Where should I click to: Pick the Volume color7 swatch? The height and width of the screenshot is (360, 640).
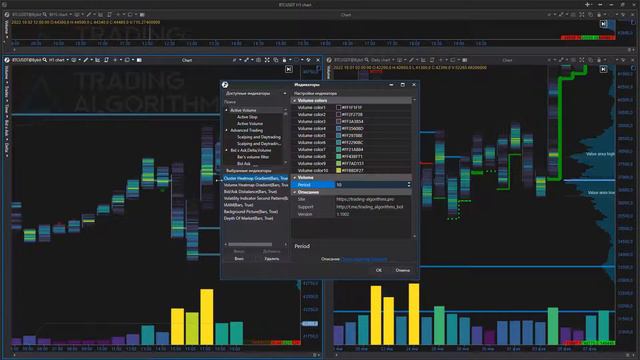coord(338,150)
